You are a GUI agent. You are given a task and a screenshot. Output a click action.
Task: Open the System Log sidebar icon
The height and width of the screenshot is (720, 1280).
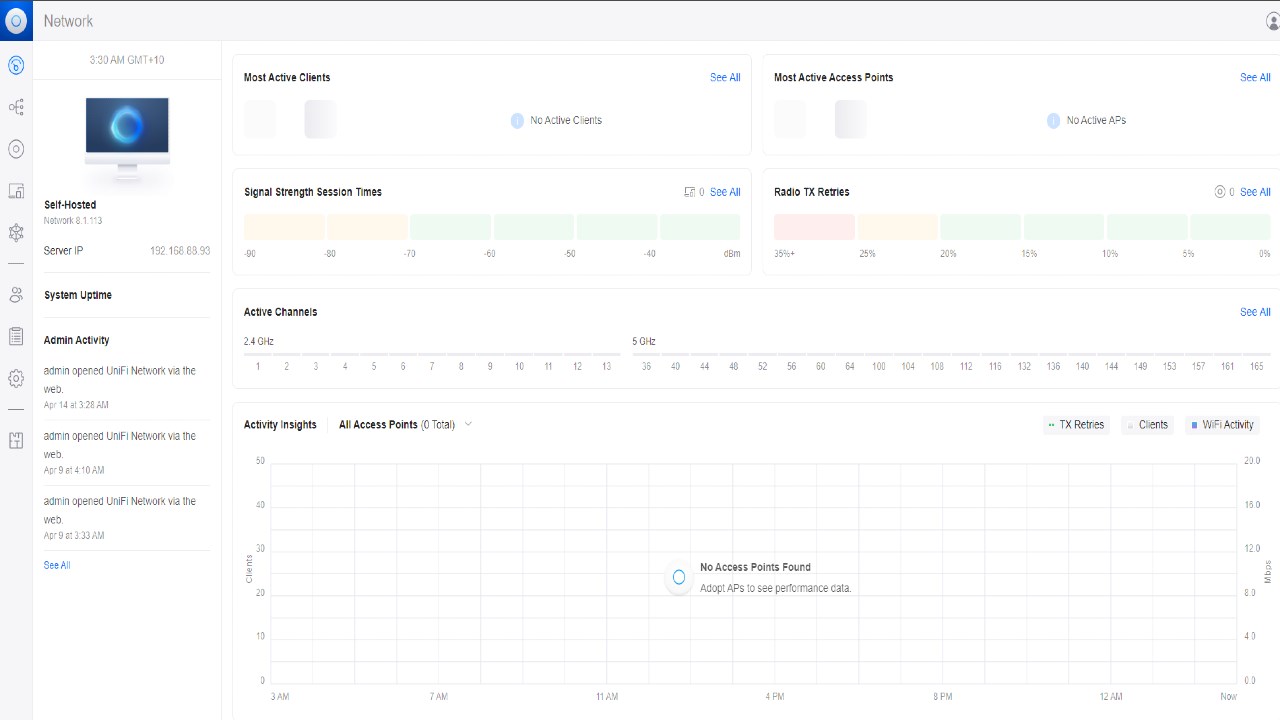(16, 337)
